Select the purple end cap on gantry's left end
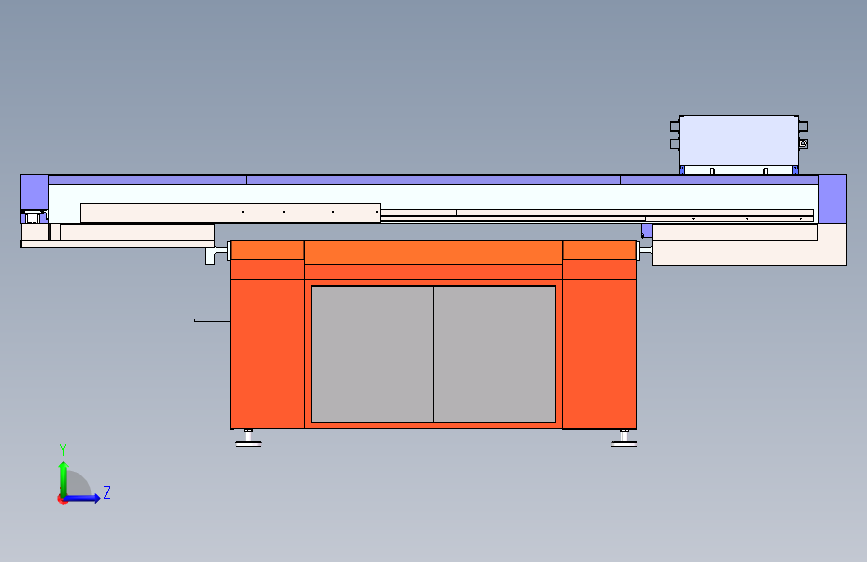 34,191
